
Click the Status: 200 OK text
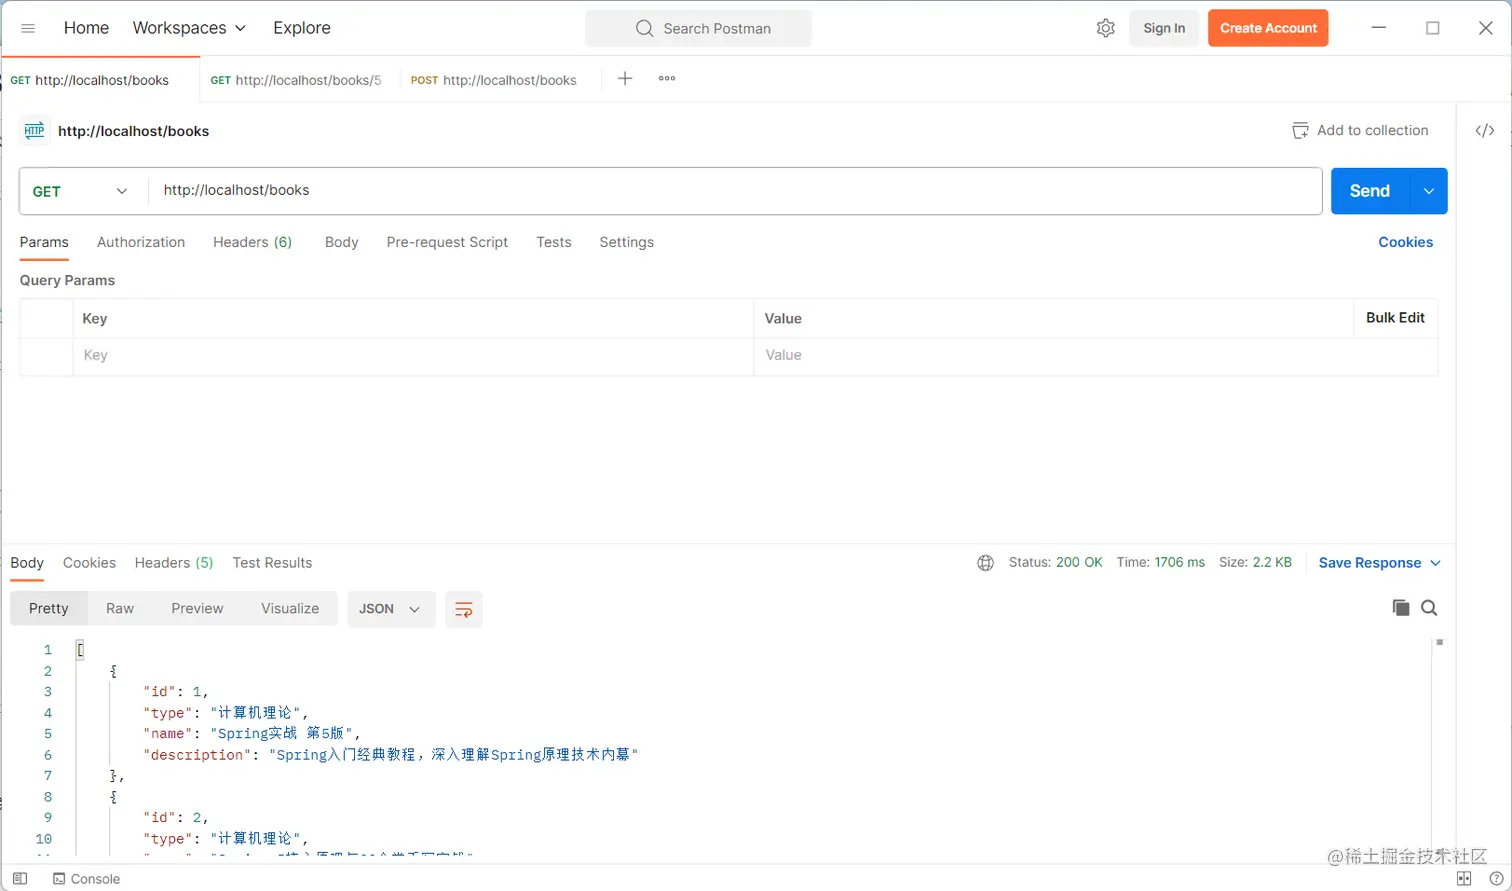1055,563
